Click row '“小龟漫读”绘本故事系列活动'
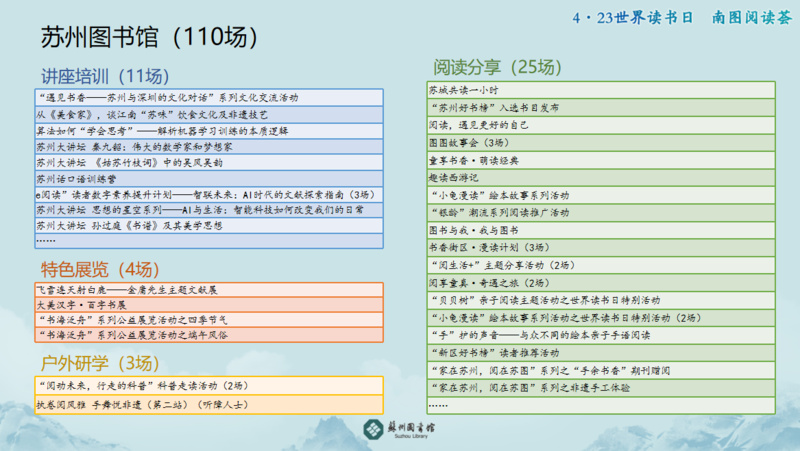The image size is (800, 451). pos(601,195)
